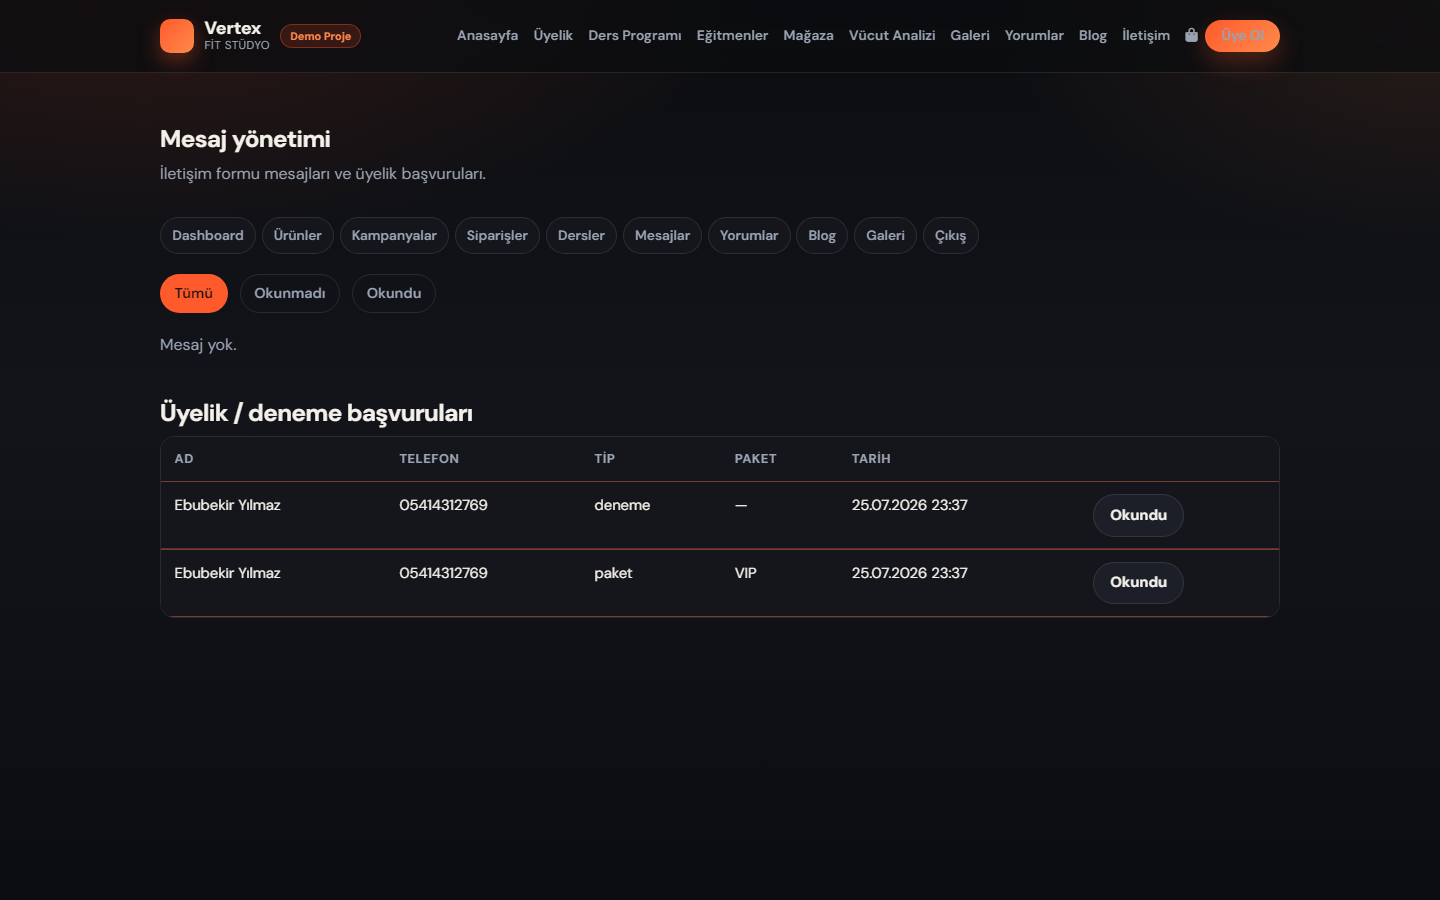
Task: Visit the Eğitmenler page
Action: tap(732, 36)
